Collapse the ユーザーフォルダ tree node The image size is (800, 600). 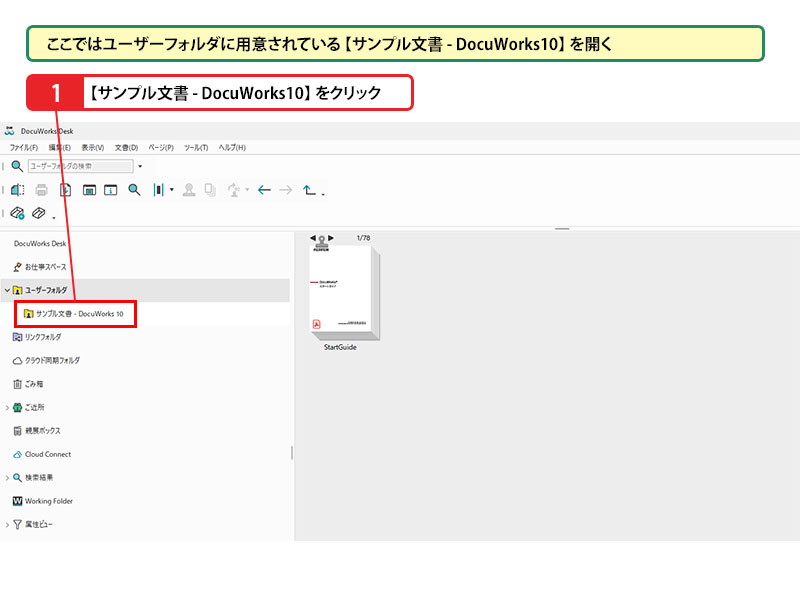point(7,290)
